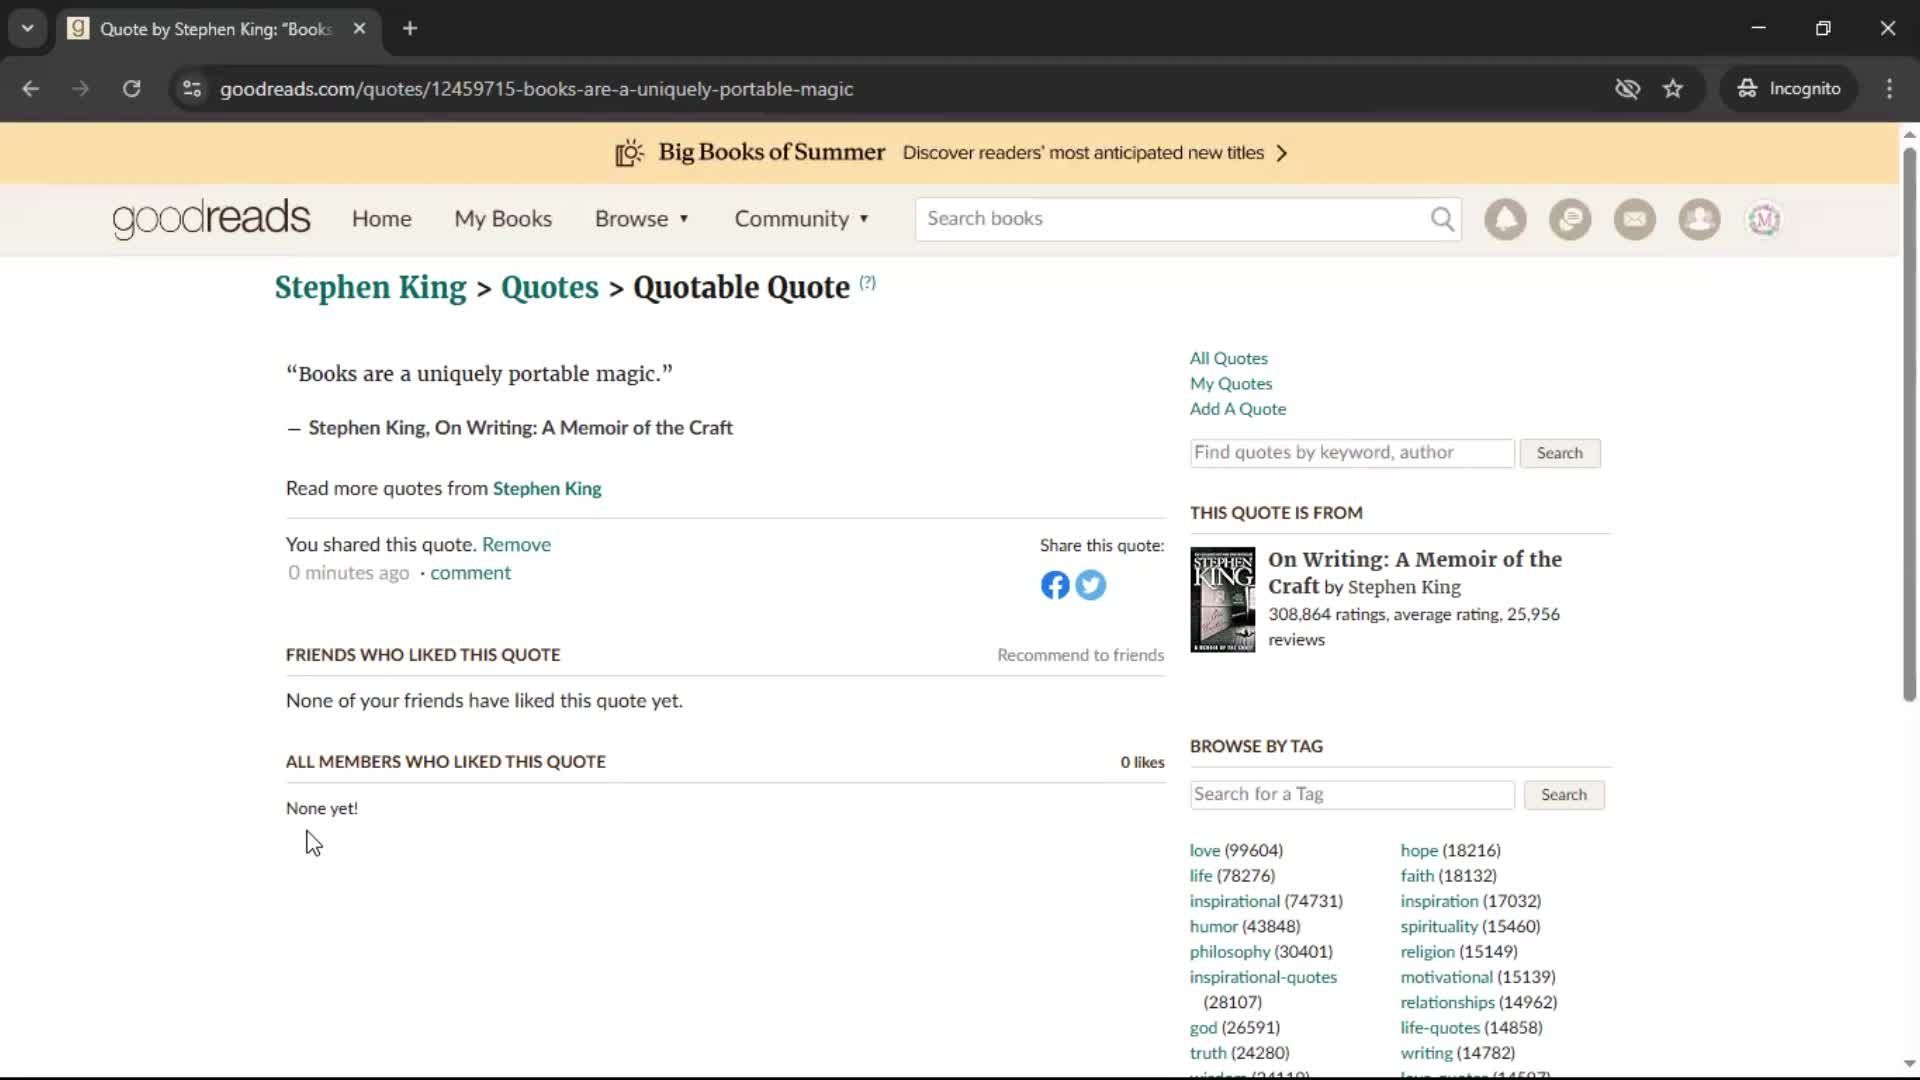
Task: Expand the Browse dropdown menu
Action: [642, 219]
